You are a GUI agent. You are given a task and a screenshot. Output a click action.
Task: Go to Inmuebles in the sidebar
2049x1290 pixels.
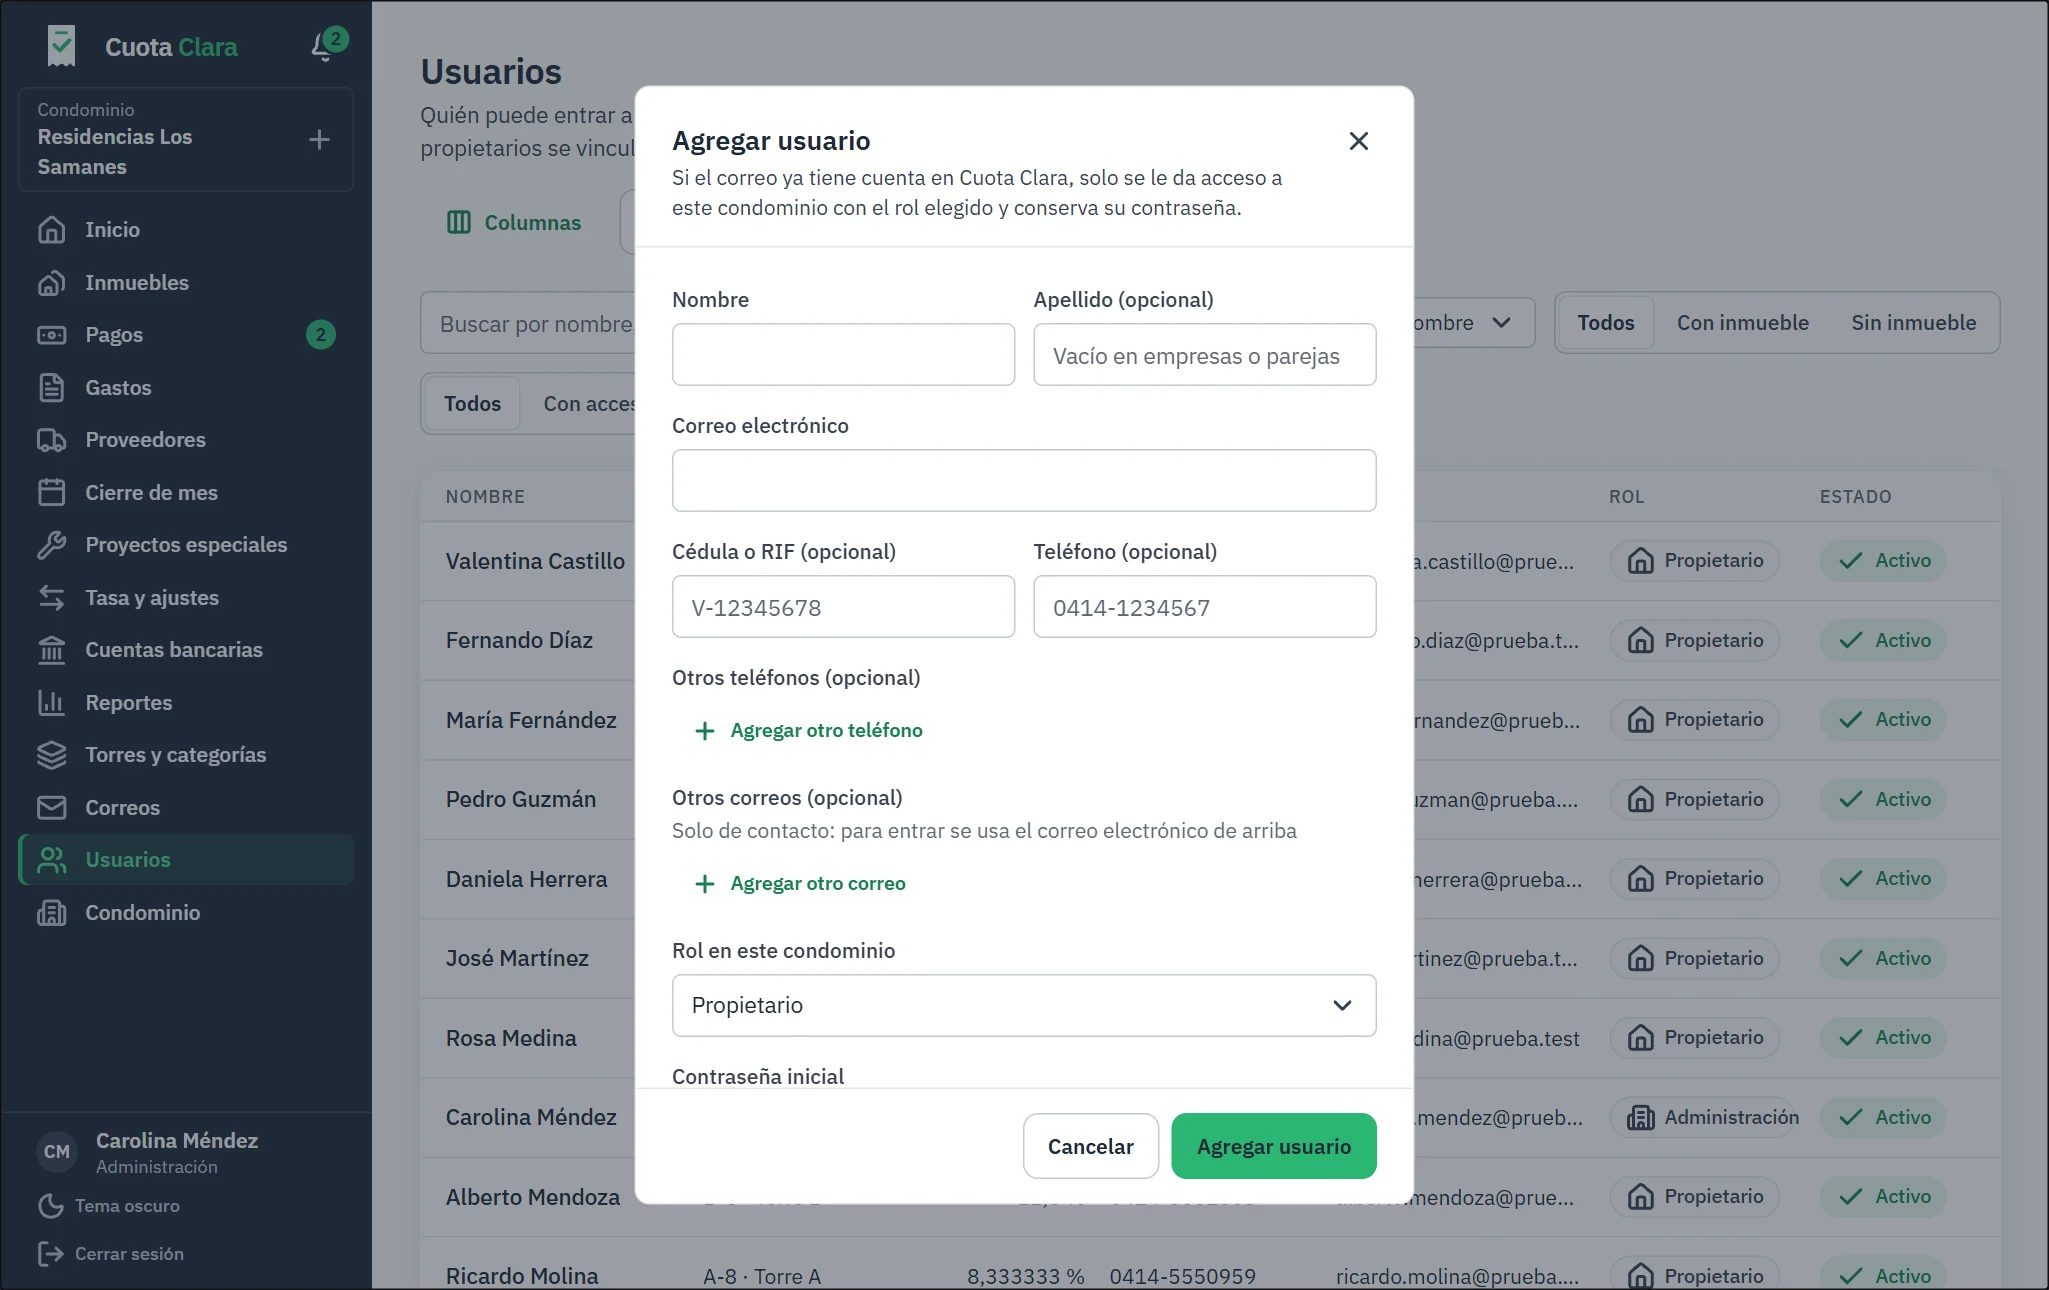(x=186, y=283)
